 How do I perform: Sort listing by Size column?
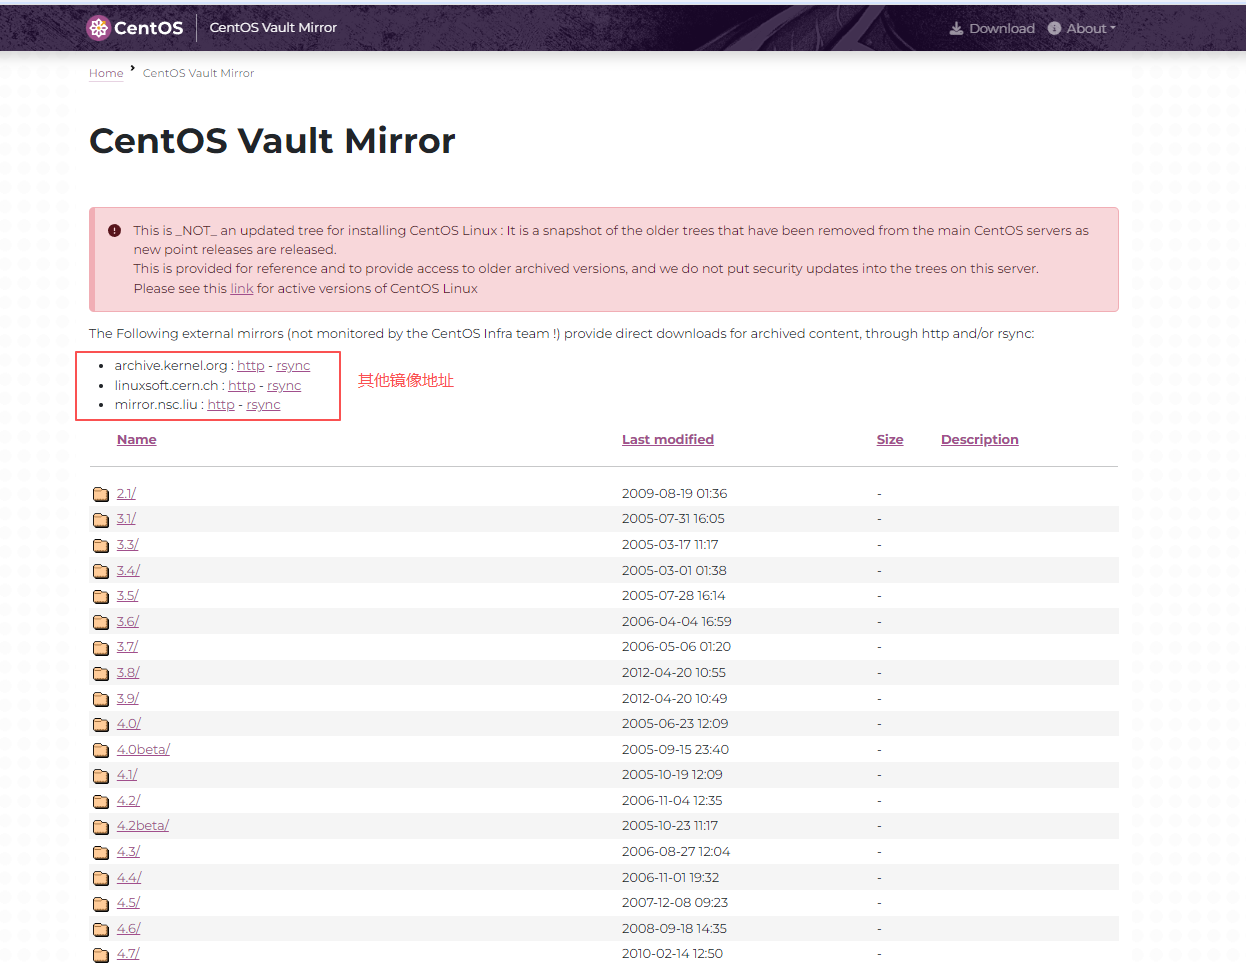(890, 439)
